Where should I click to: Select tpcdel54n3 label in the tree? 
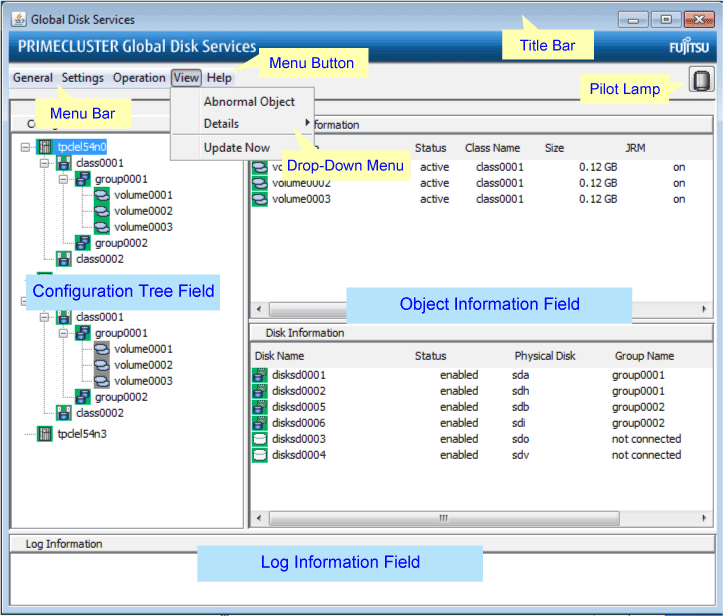click(x=82, y=434)
